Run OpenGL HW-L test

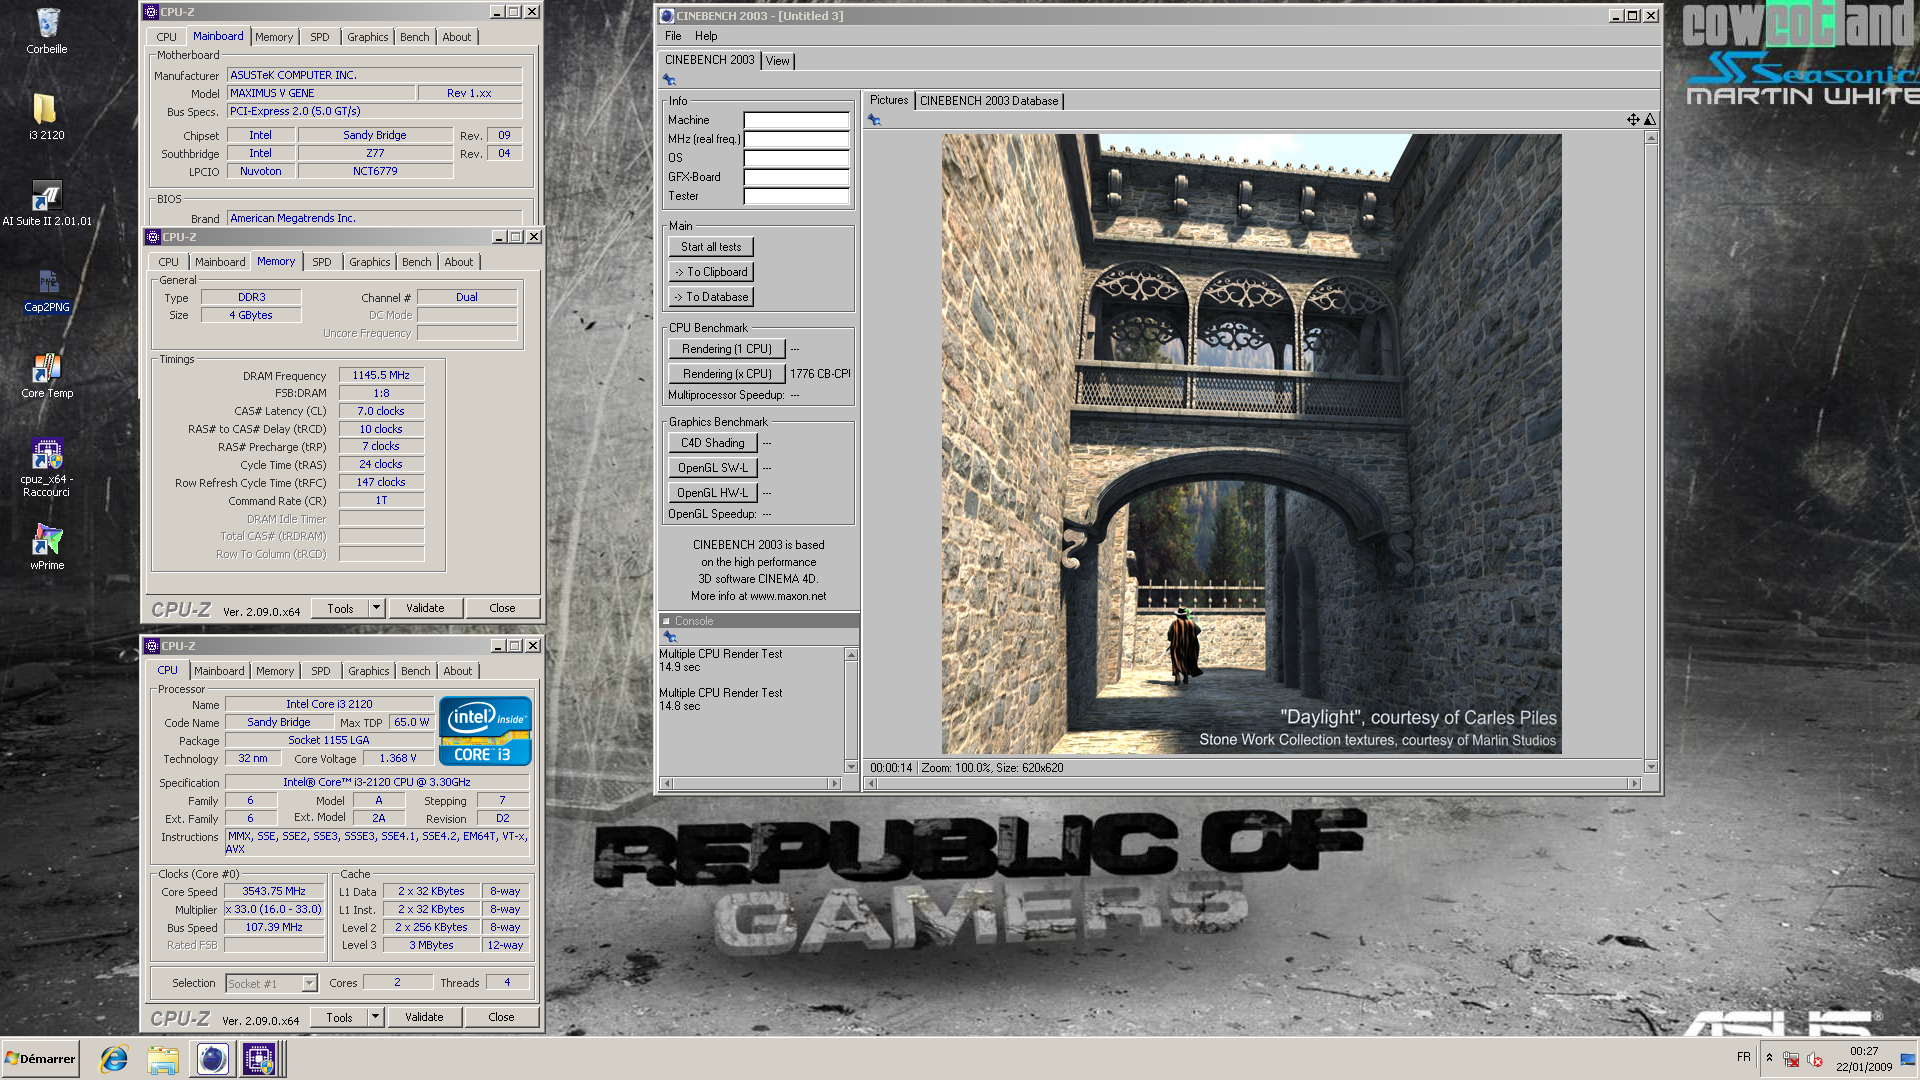713,493
